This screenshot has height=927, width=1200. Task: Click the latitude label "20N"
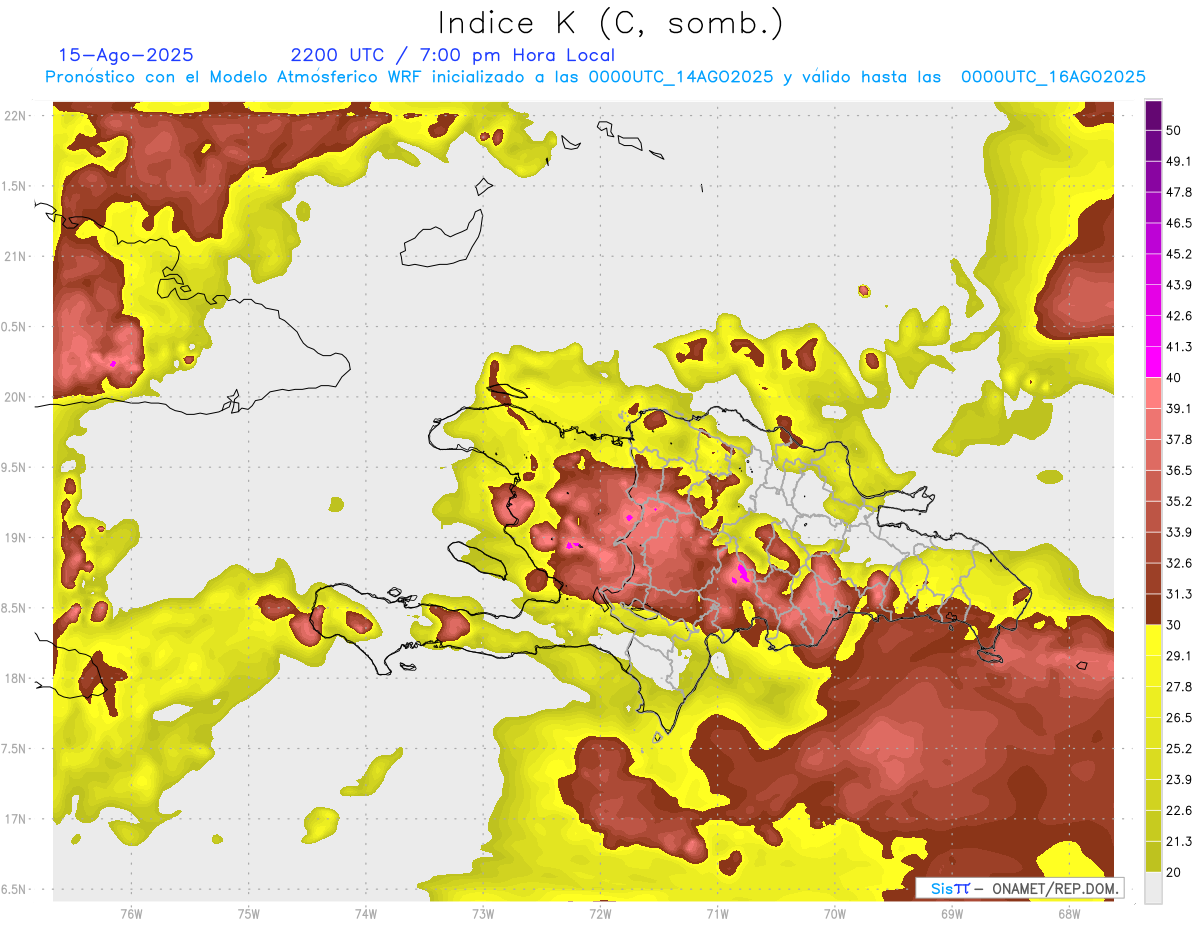16,397
